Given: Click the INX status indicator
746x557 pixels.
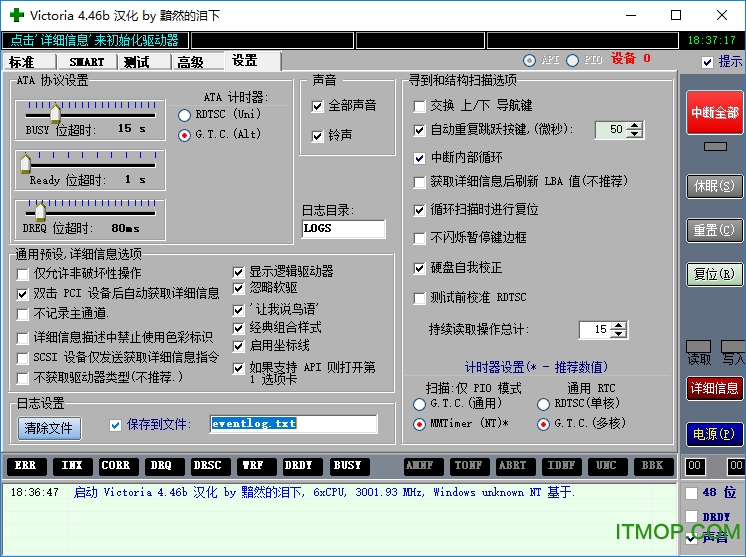Looking at the screenshot, I should point(71,465).
